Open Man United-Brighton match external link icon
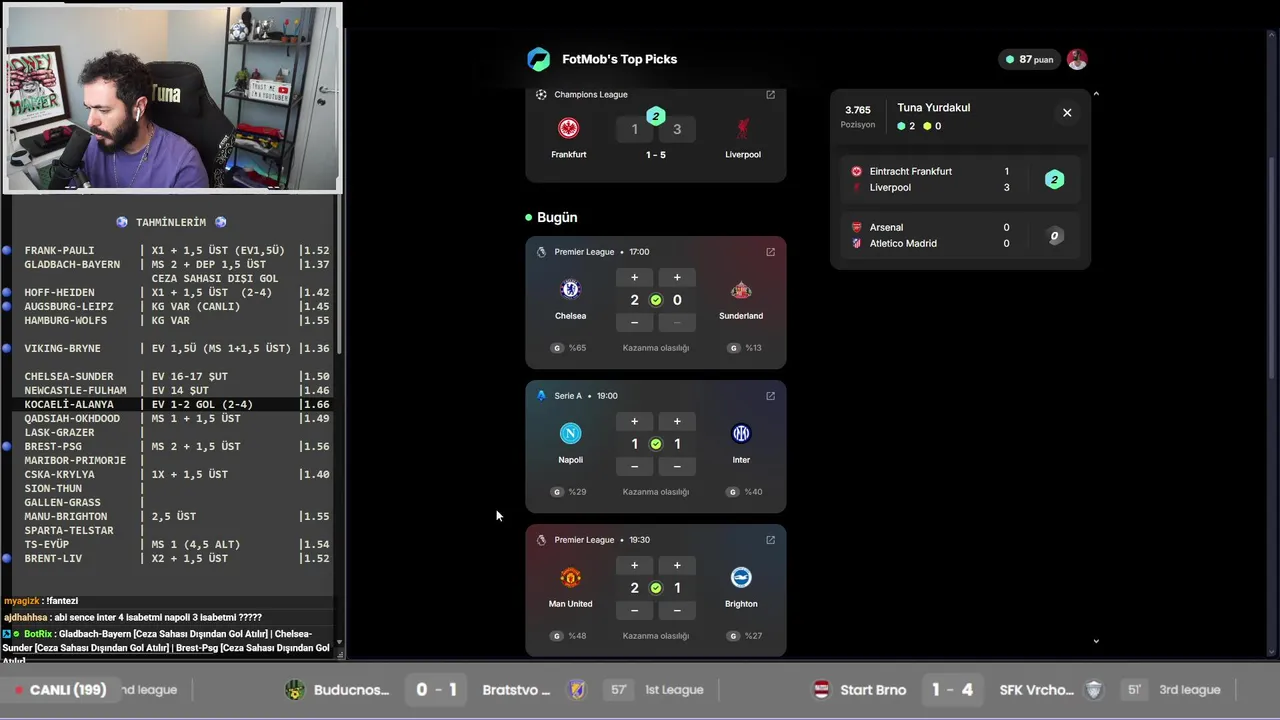Image resolution: width=1280 pixels, height=720 pixels. pos(770,540)
